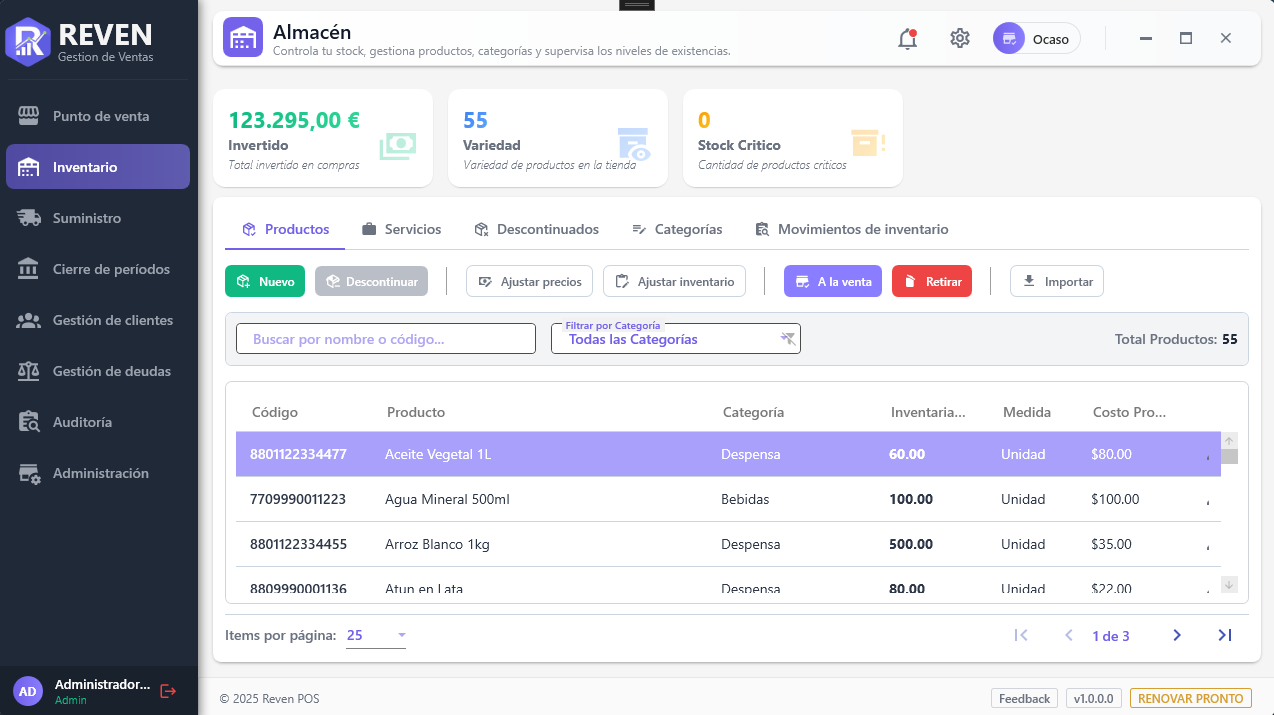The height and width of the screenshot is (715, 1274).
Task: Click the REVEN logo icon
Action: tap(28, 41)
